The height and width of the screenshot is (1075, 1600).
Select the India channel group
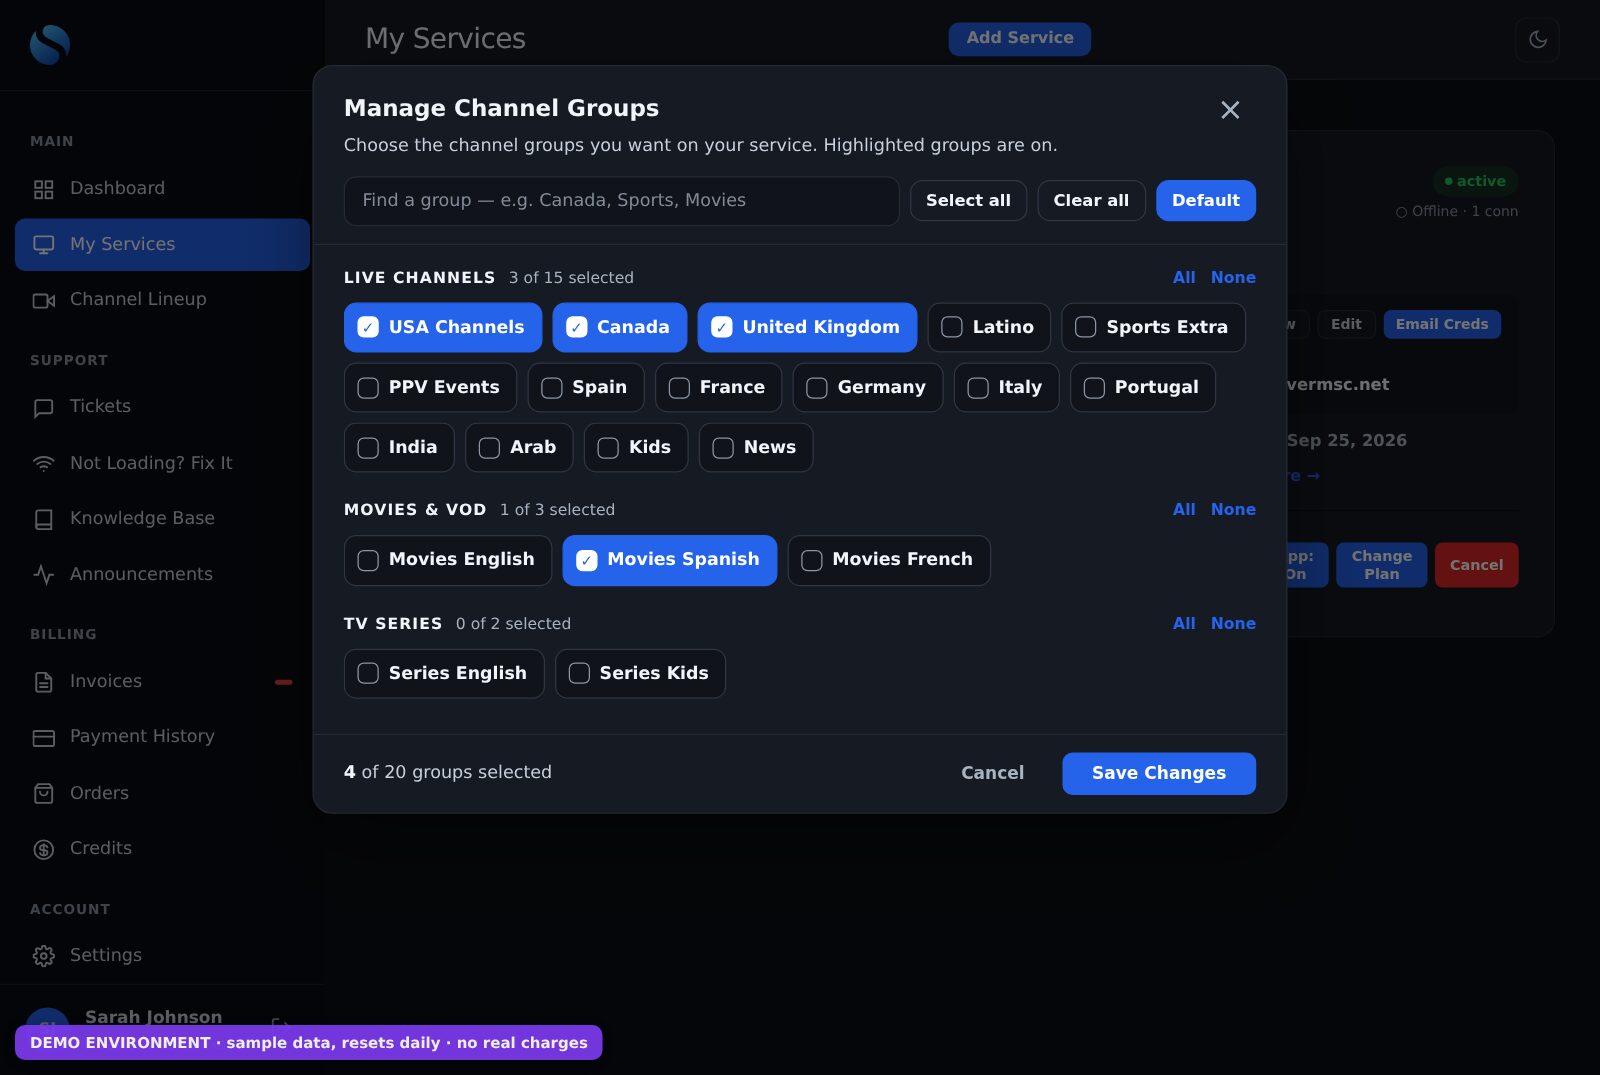click(x=399, y=447)
